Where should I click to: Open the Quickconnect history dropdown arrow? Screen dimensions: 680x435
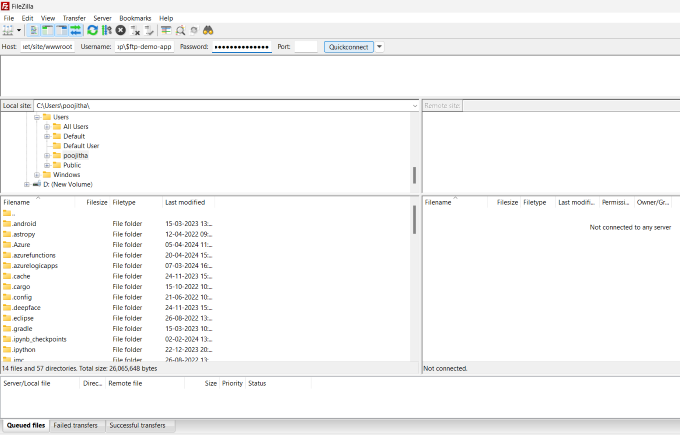point(380,47)
